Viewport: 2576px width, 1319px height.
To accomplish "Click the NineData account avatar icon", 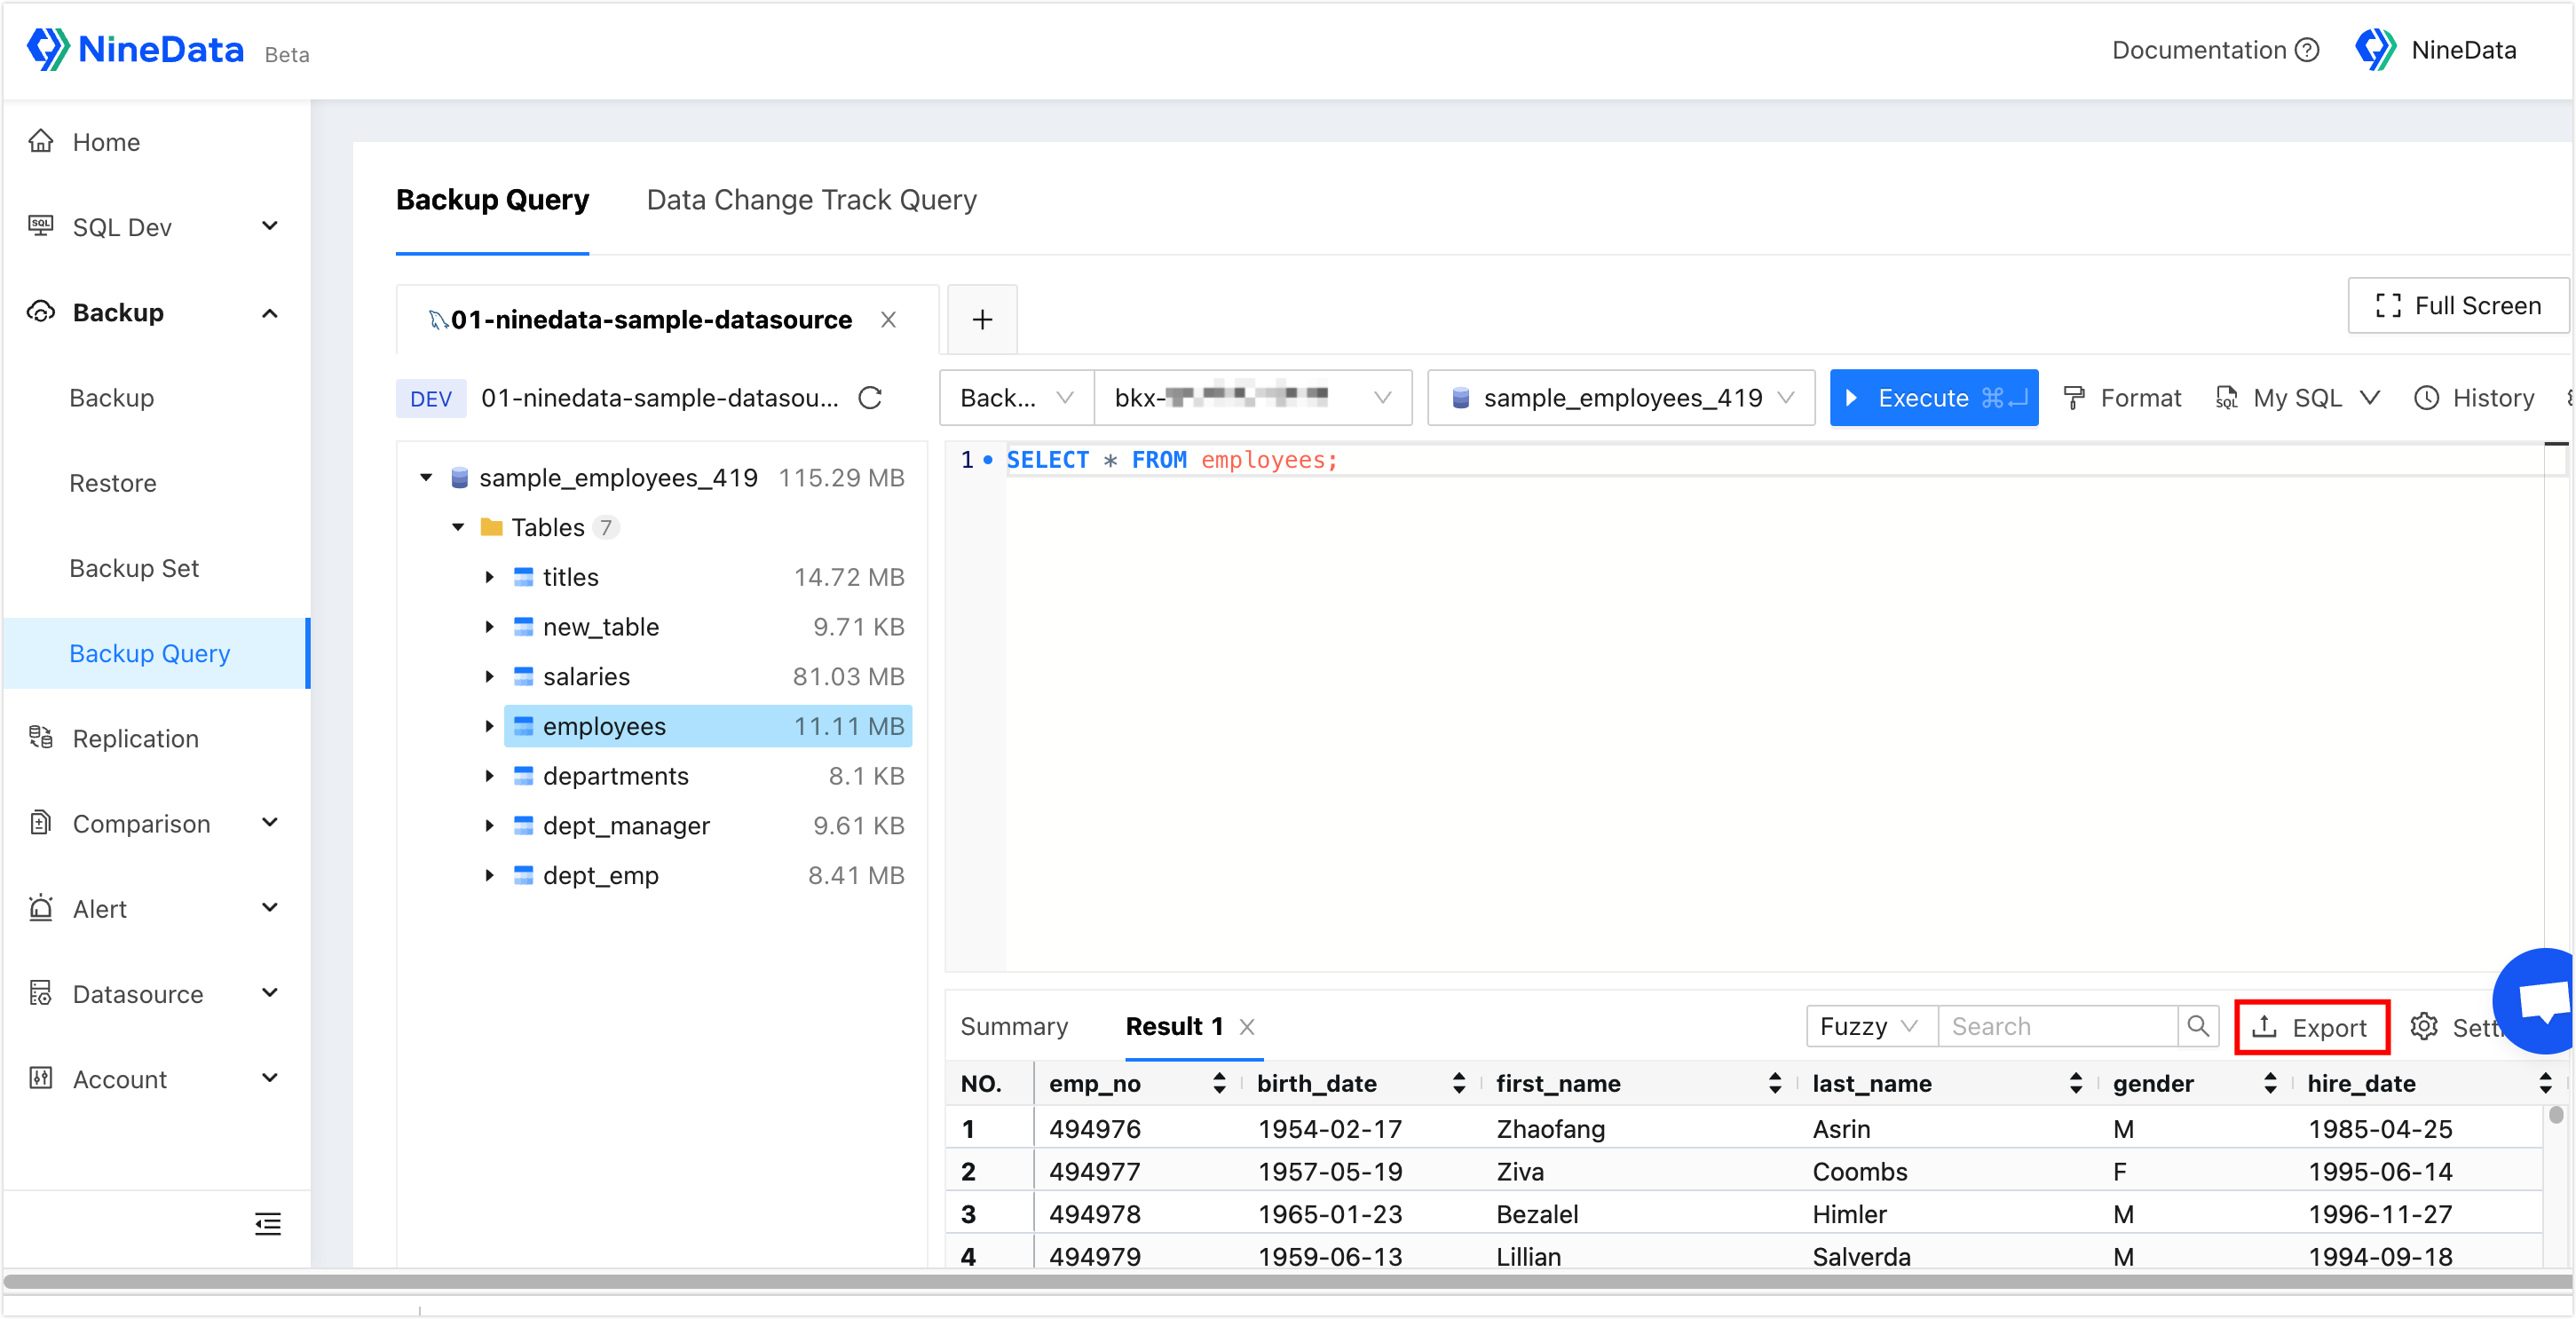I will tap(2375, 49).
